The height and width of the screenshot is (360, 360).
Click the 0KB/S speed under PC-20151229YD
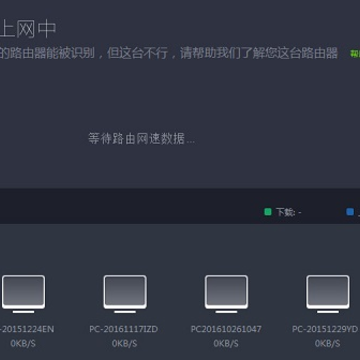[328, 343]
